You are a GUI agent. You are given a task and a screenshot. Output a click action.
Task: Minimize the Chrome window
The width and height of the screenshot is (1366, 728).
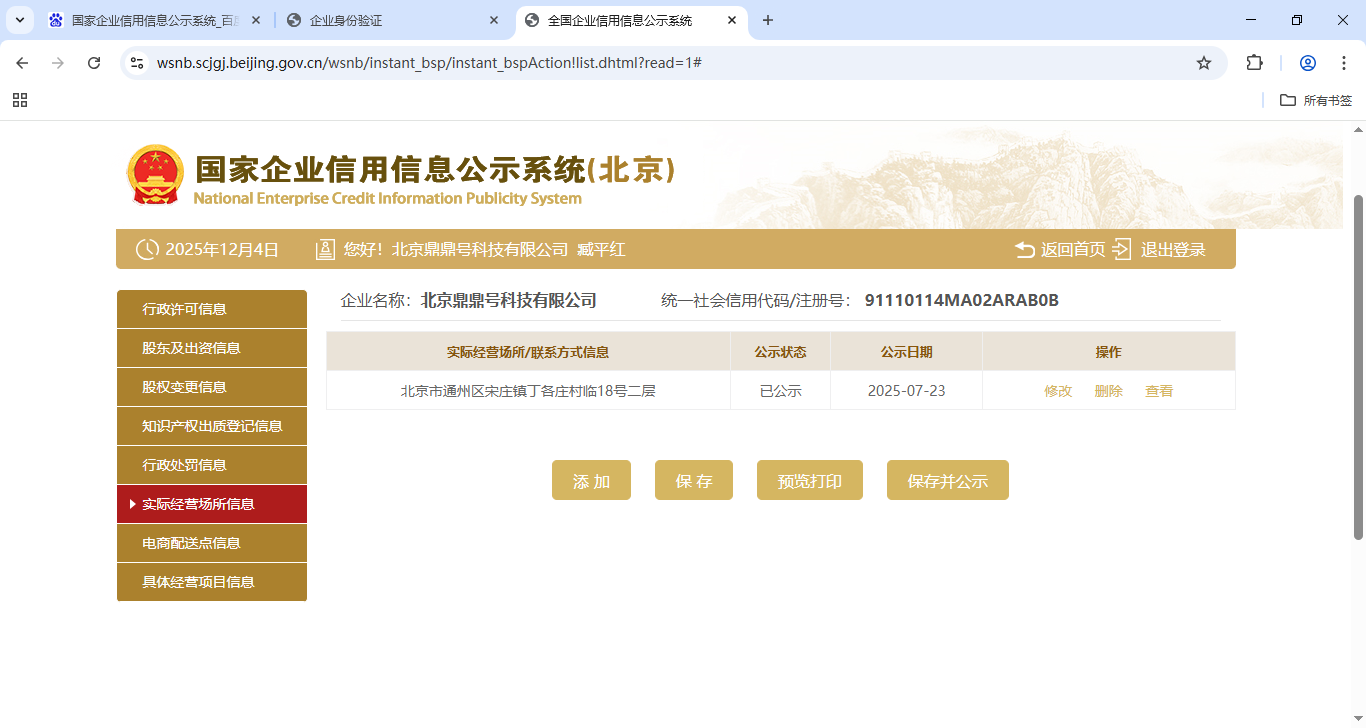click(x=1251, y=20)
